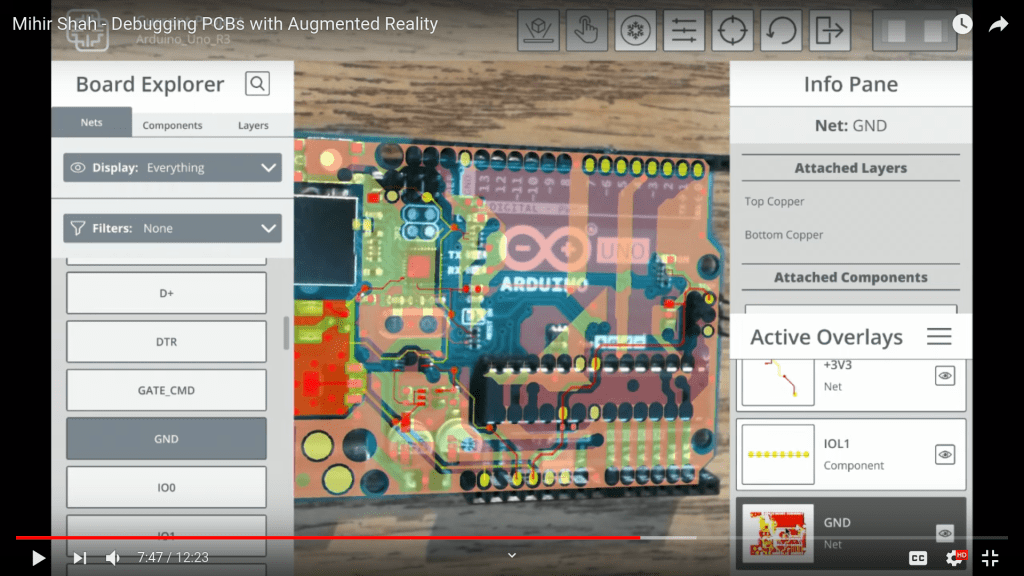
Task: Open the display adjustment settings icon
Action: pyautogui.click(x=684, y=29)
